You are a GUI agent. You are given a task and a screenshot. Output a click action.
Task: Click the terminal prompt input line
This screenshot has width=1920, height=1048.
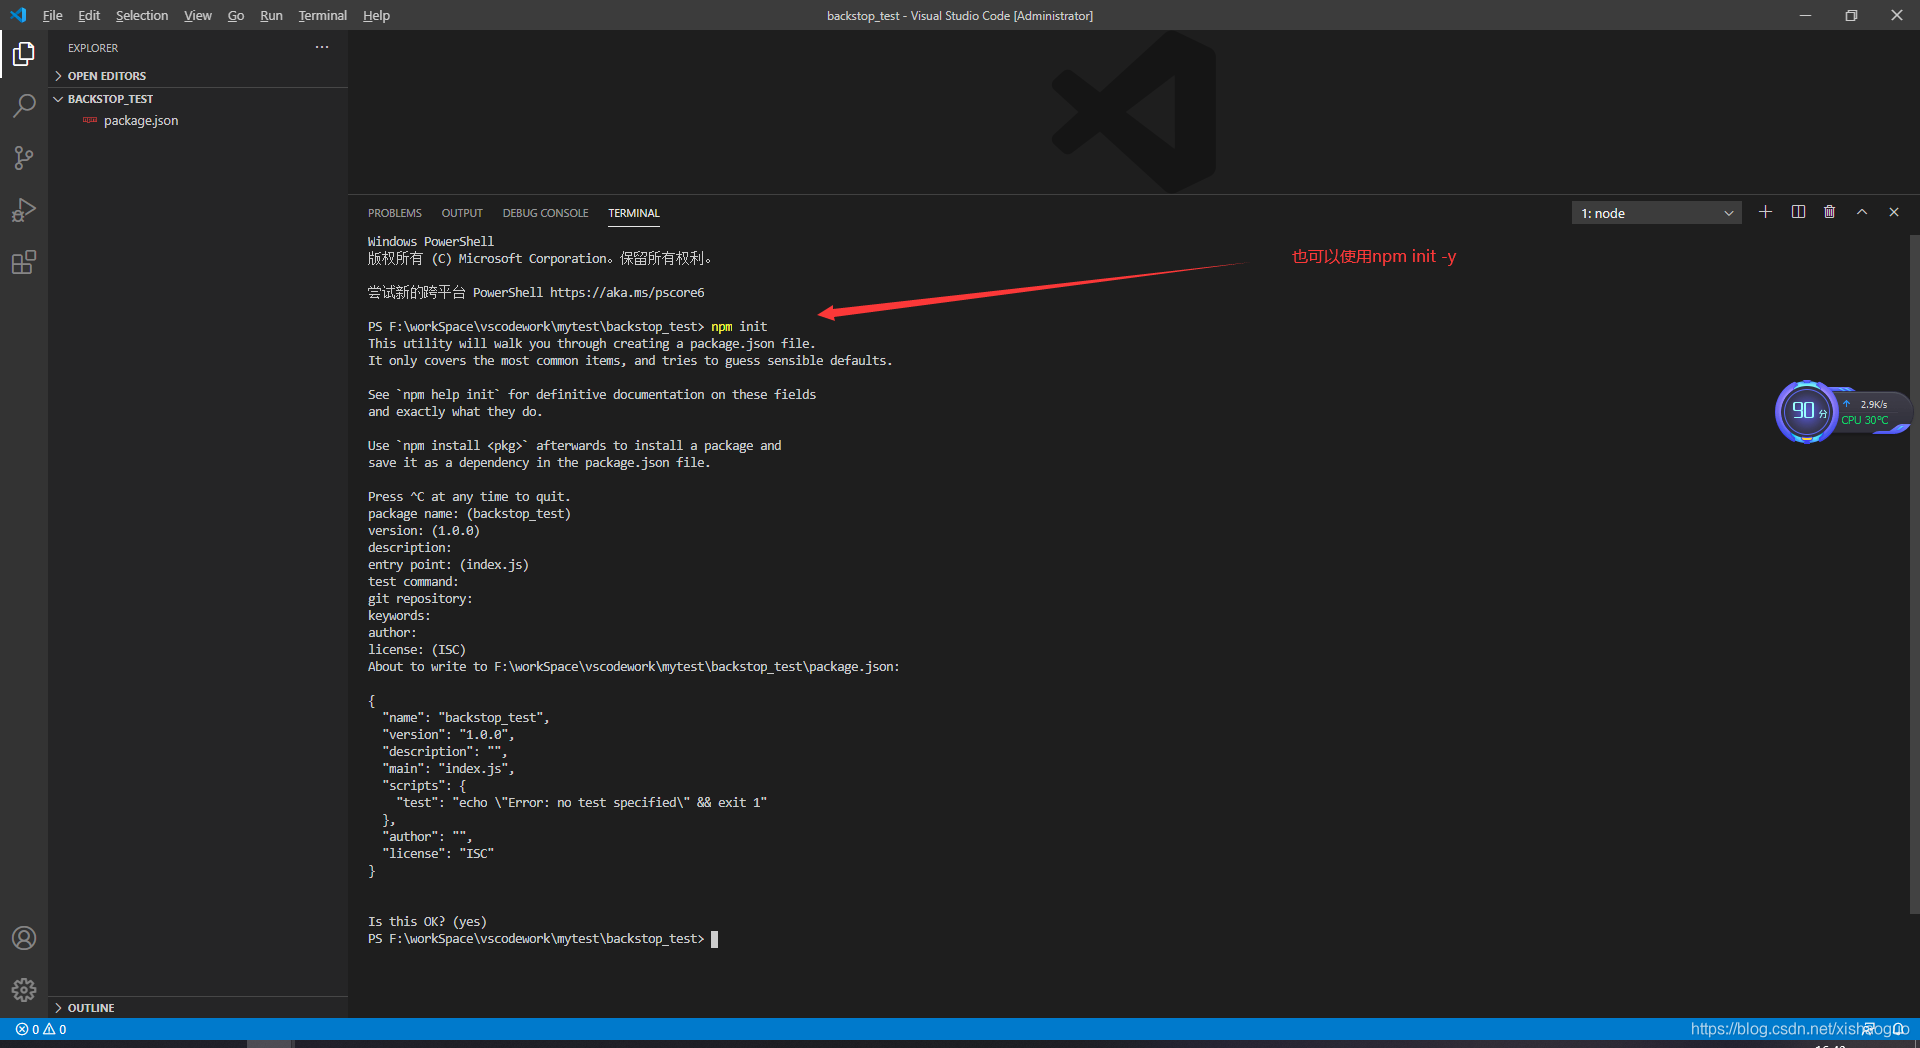(543, 939)
